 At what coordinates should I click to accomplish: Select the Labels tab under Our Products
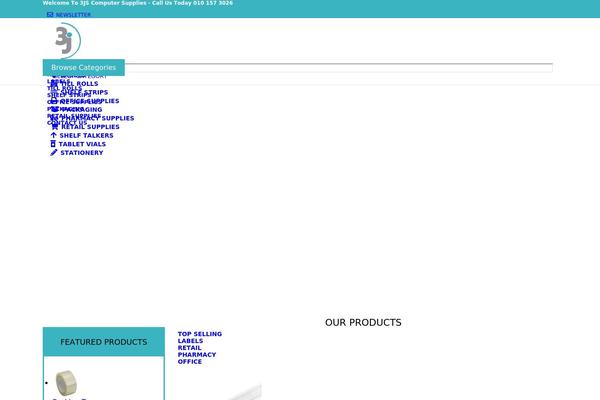click(190, 341)
